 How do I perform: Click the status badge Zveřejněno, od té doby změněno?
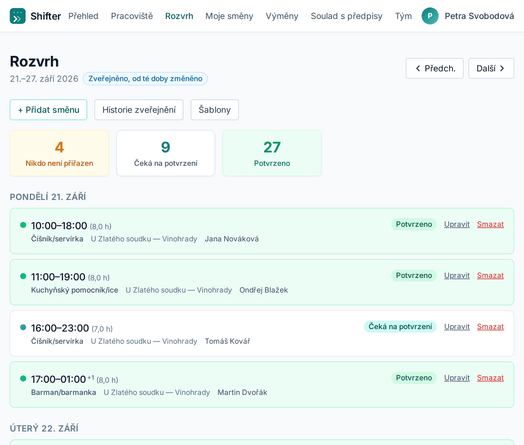click(145, 79)
